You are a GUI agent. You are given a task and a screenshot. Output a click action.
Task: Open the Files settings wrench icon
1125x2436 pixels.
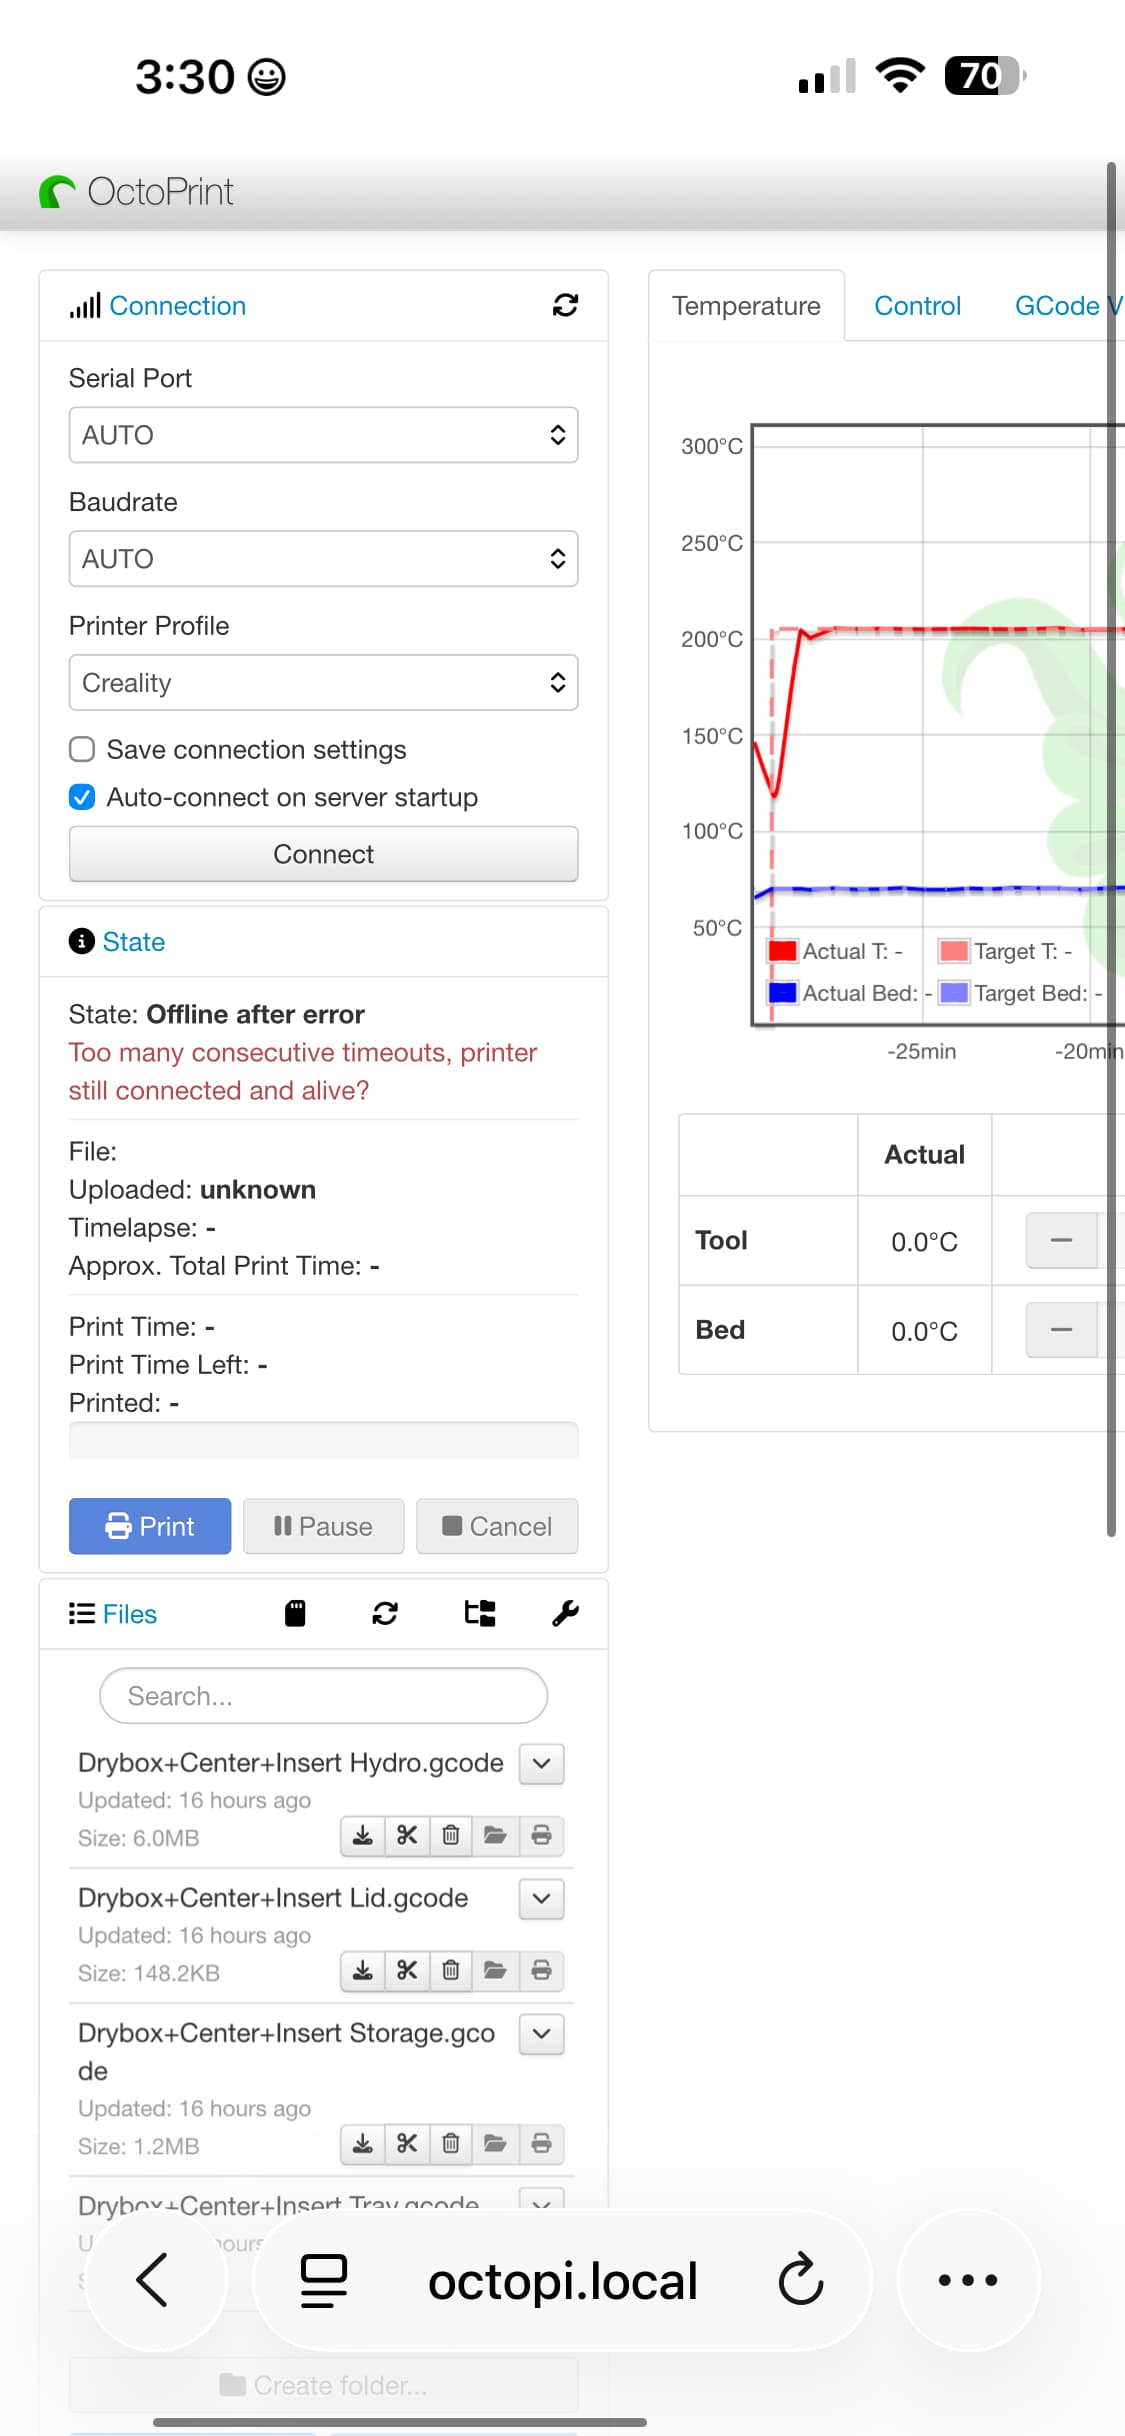point(565,1613)
